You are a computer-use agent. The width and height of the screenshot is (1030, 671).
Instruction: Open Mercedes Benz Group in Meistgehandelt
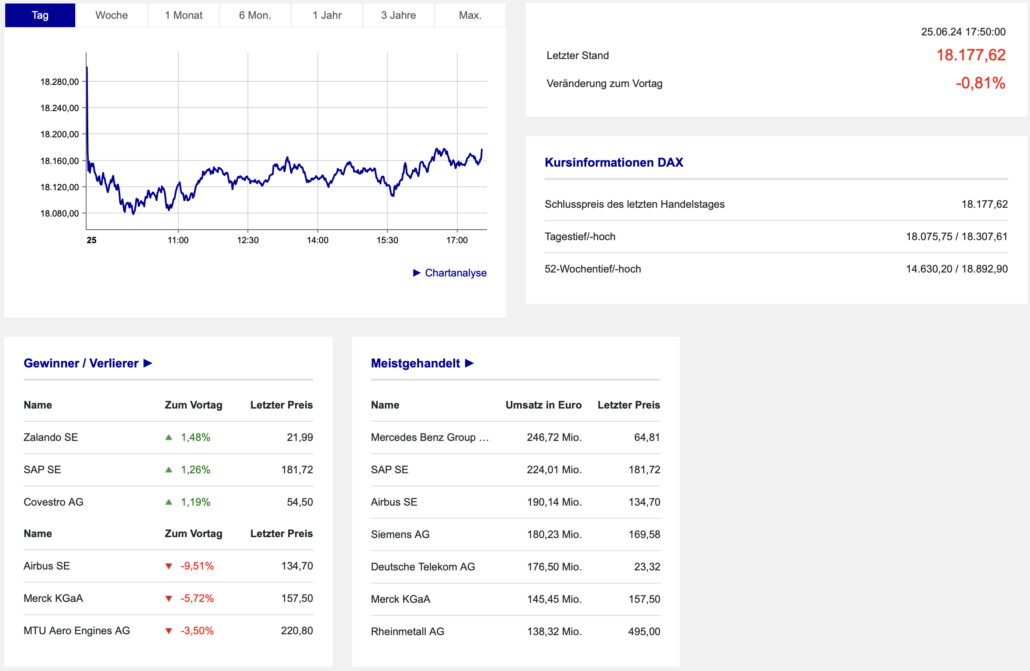430,437
